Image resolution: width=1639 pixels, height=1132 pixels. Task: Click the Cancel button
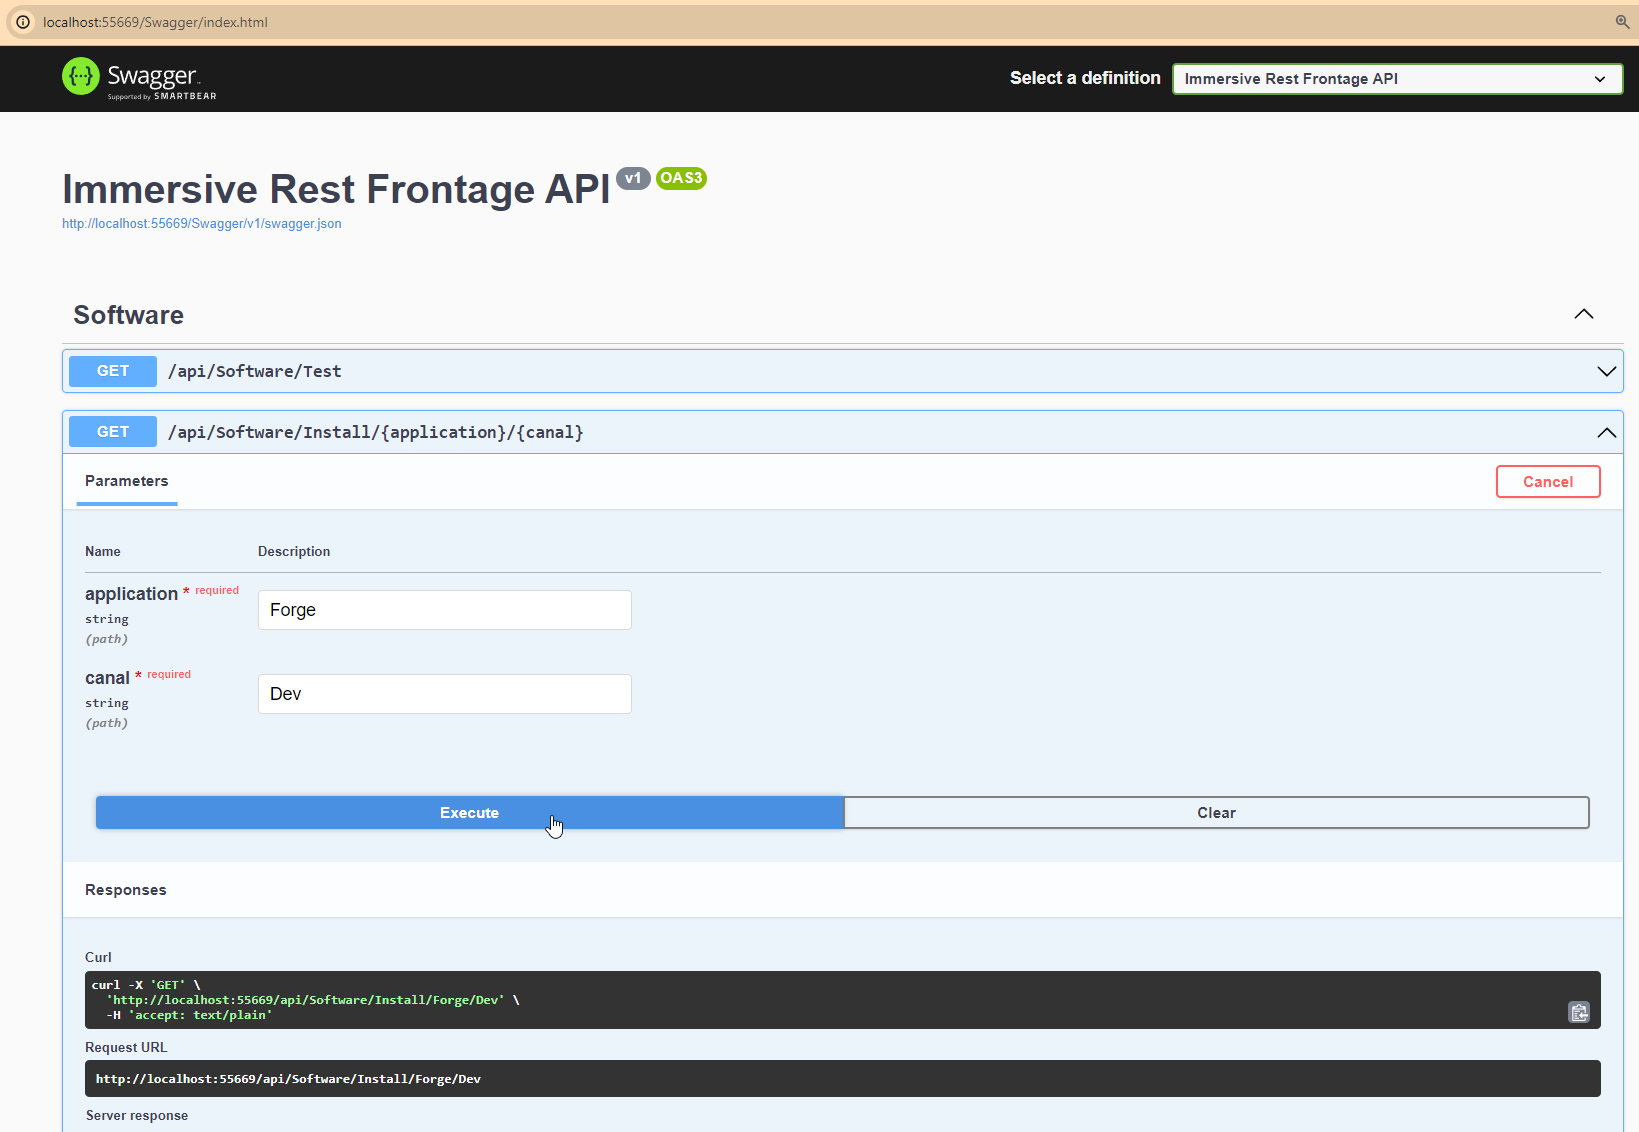tap(1548, 481)
